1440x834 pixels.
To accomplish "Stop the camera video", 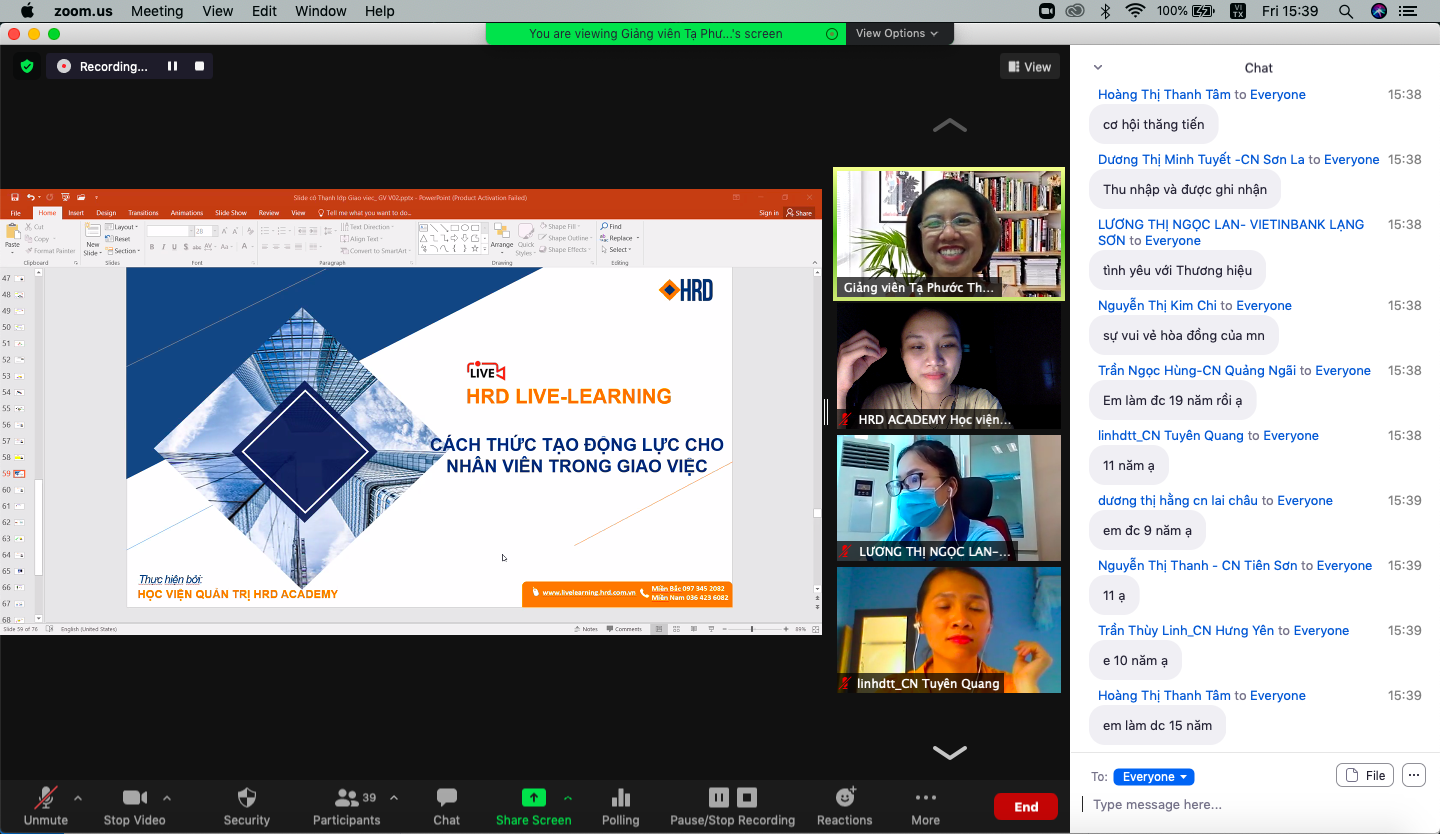I will (135, 805).
